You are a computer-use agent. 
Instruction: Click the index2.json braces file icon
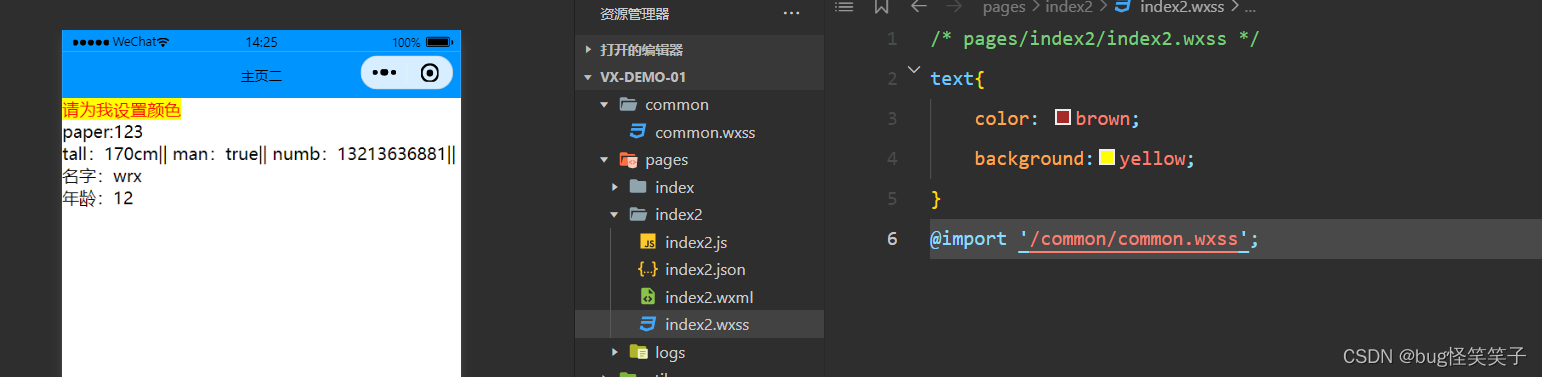click(648, 270)
